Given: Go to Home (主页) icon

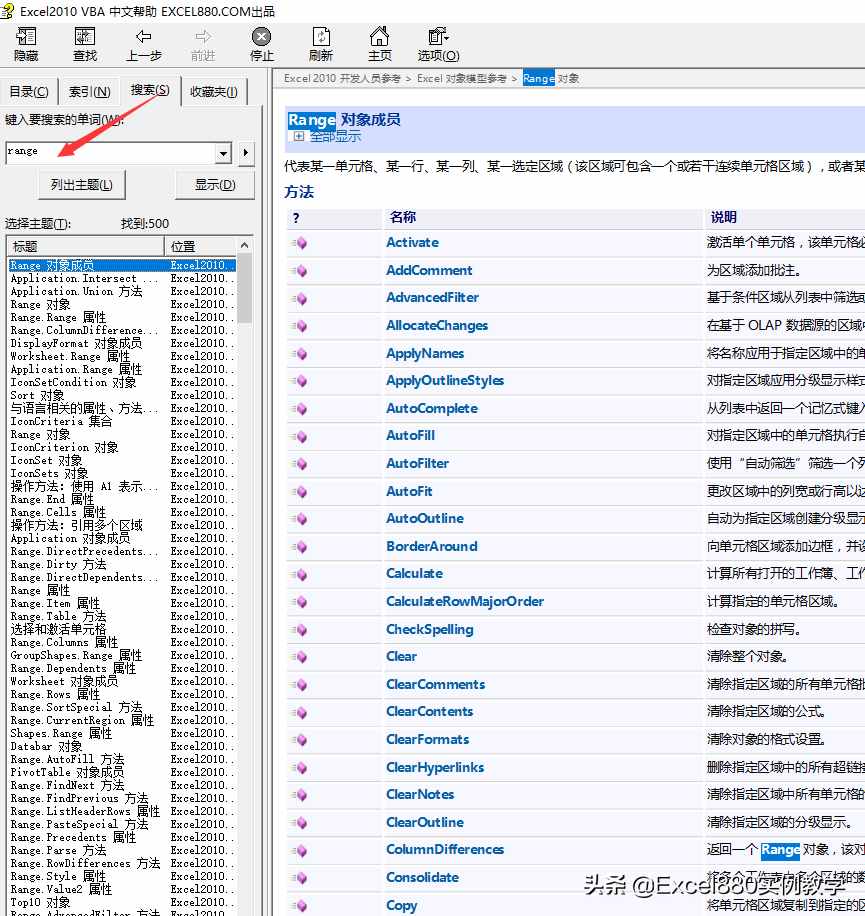Looking at the screenshot, I should [x=379, y=37].
